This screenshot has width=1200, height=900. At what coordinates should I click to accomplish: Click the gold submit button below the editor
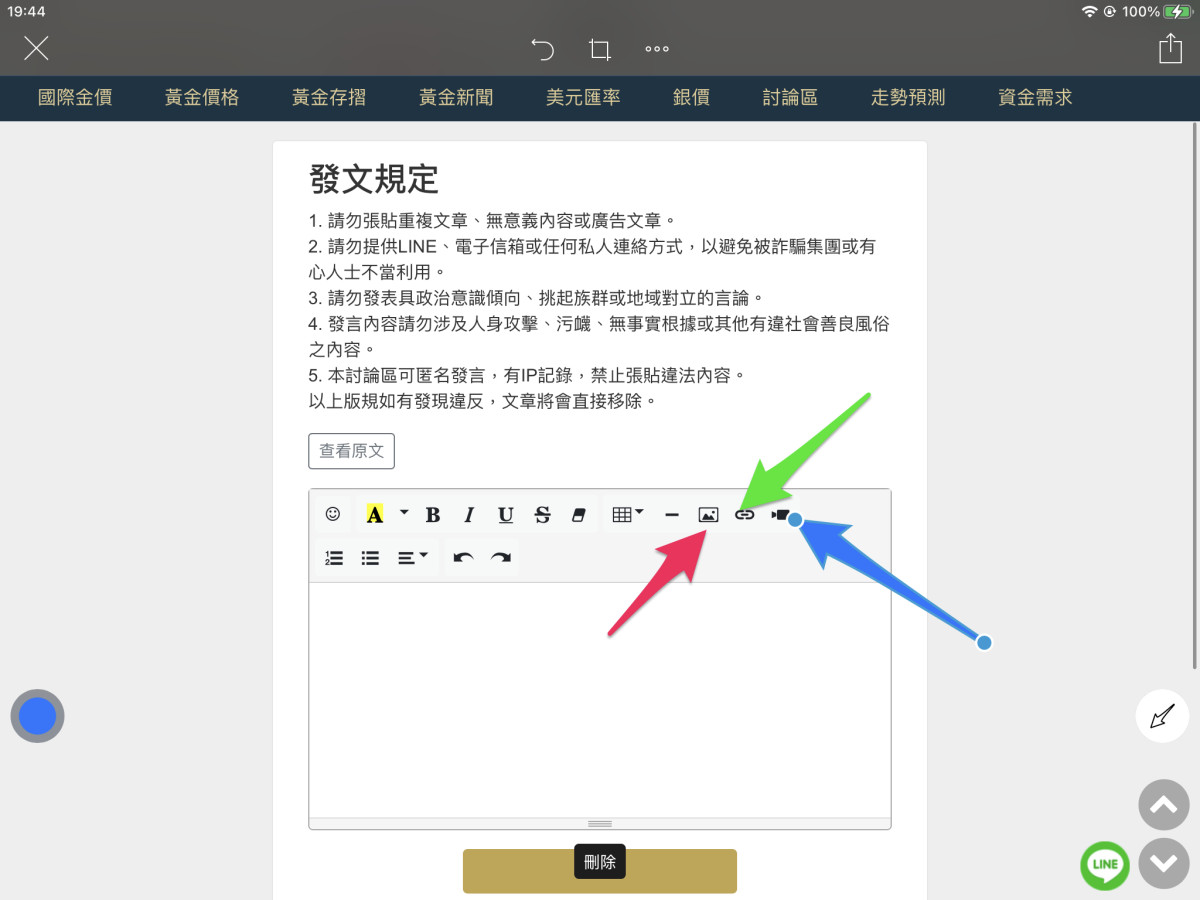tap(600, 871)
